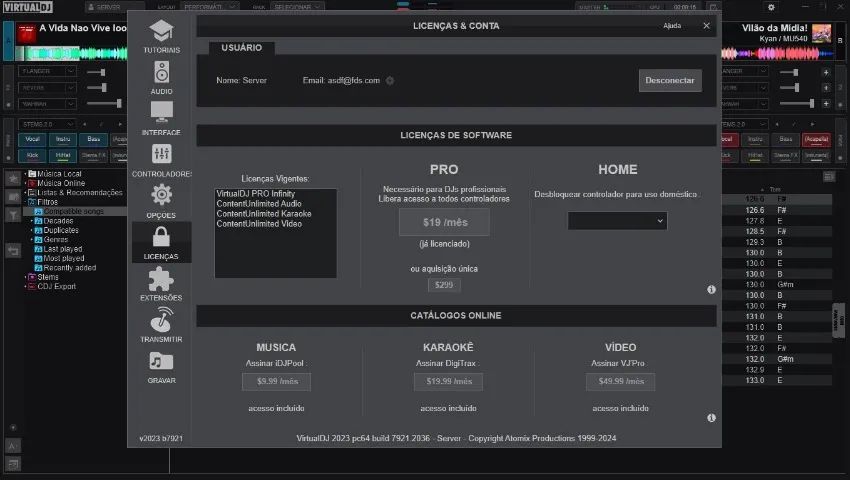Open the Ajuda help link

coord(672,25)
